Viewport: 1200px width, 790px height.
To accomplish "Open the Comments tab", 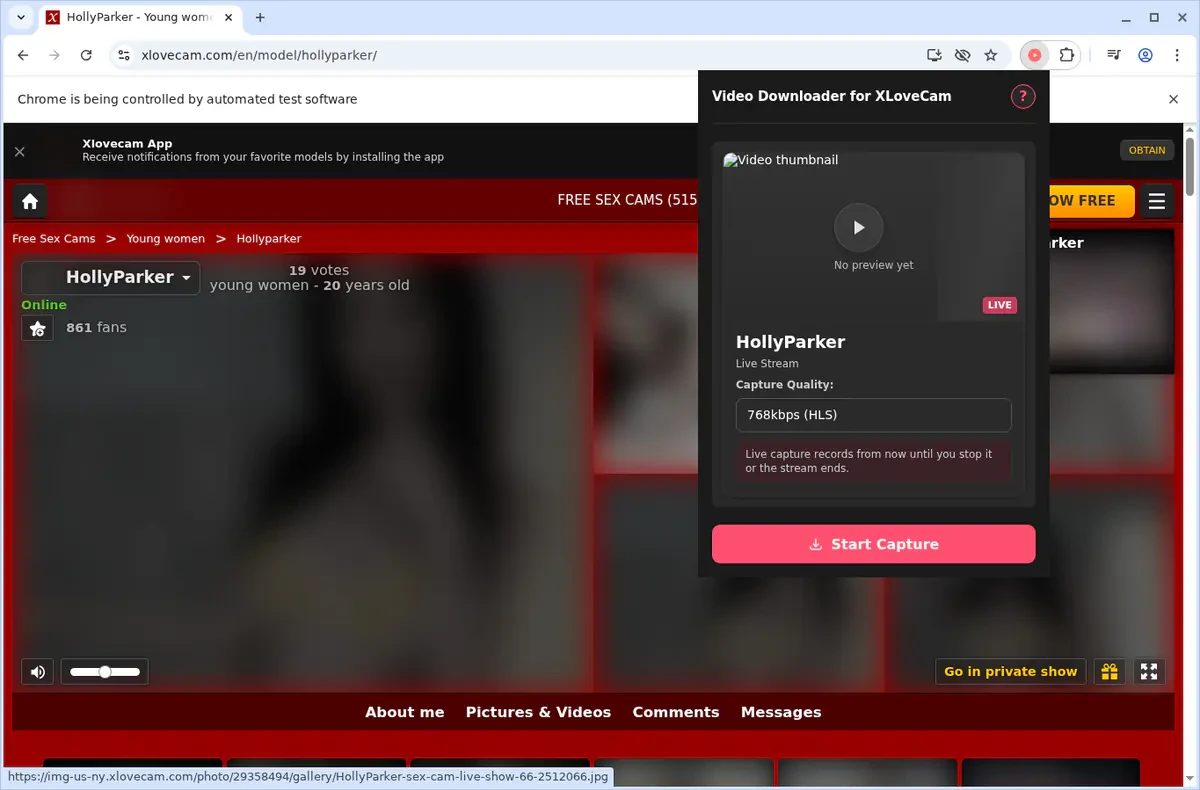I will tap(676, 712).
